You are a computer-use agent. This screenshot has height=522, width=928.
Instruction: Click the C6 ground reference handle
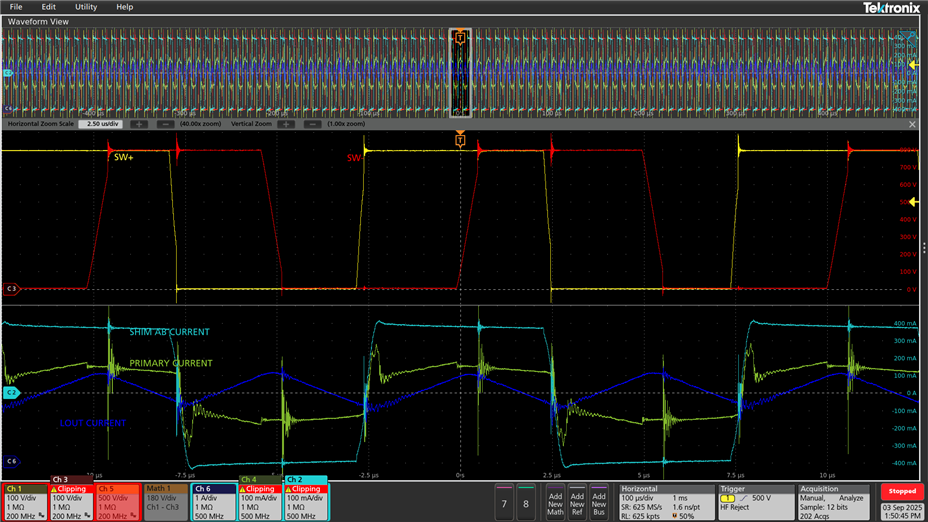tap(11, 461)
